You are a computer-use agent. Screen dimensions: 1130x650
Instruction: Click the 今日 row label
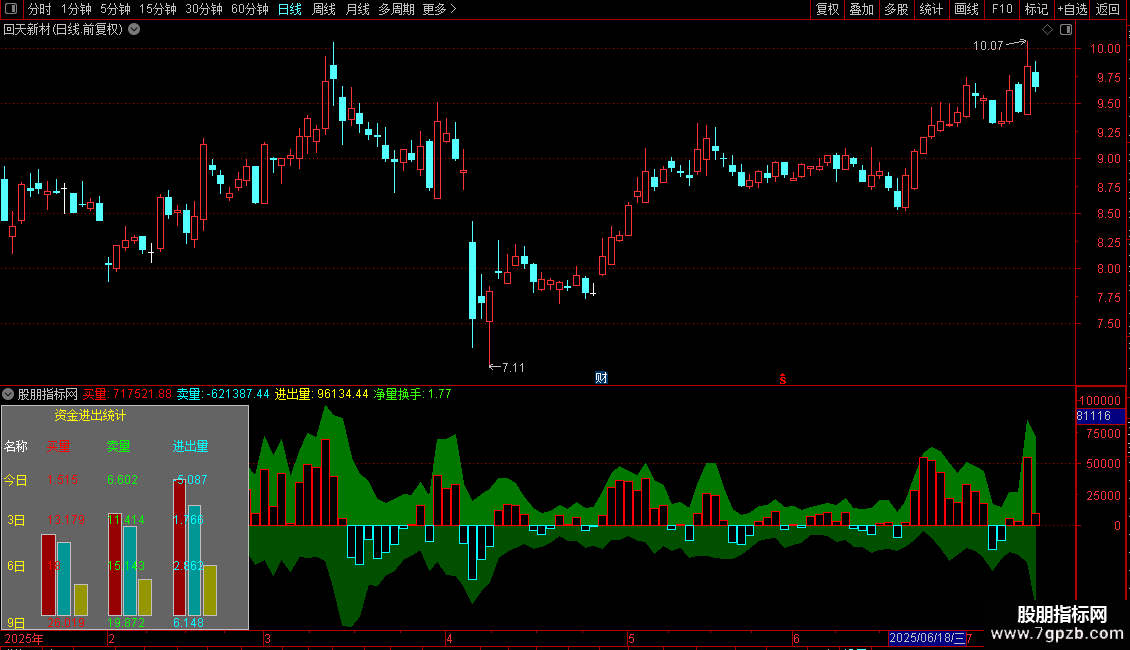[x=16, y=480]
